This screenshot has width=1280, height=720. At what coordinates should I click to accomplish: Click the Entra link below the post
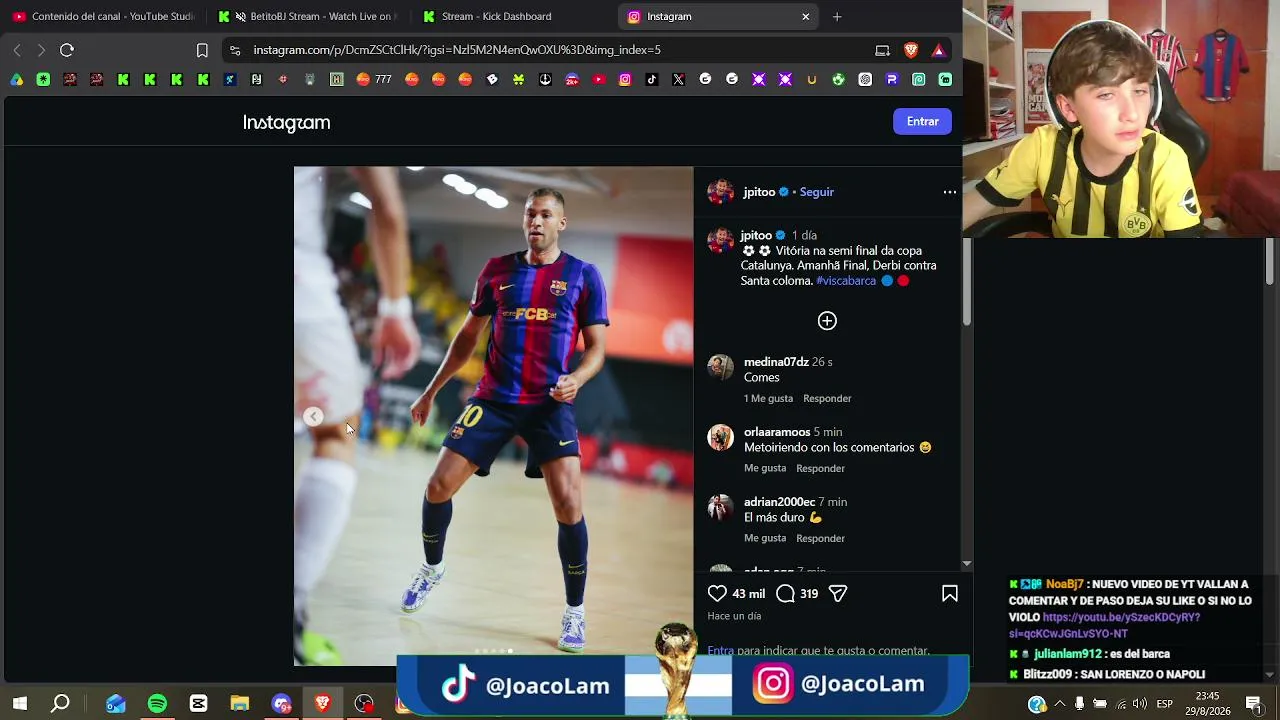720,650
